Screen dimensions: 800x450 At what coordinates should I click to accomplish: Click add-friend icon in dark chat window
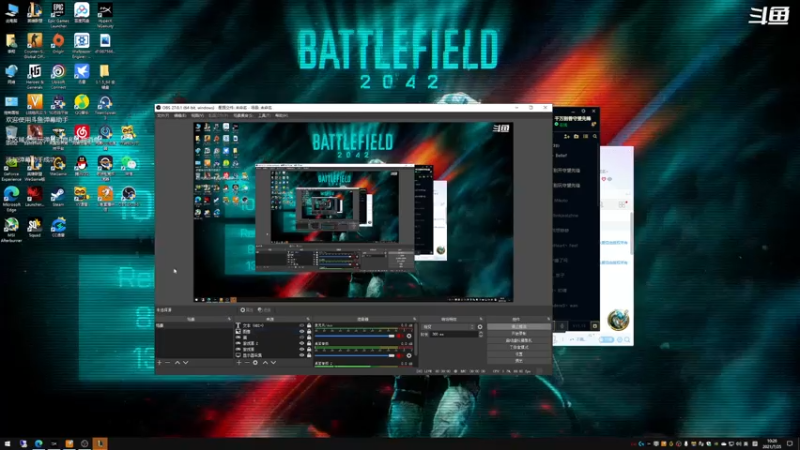[x=566, y=136]
